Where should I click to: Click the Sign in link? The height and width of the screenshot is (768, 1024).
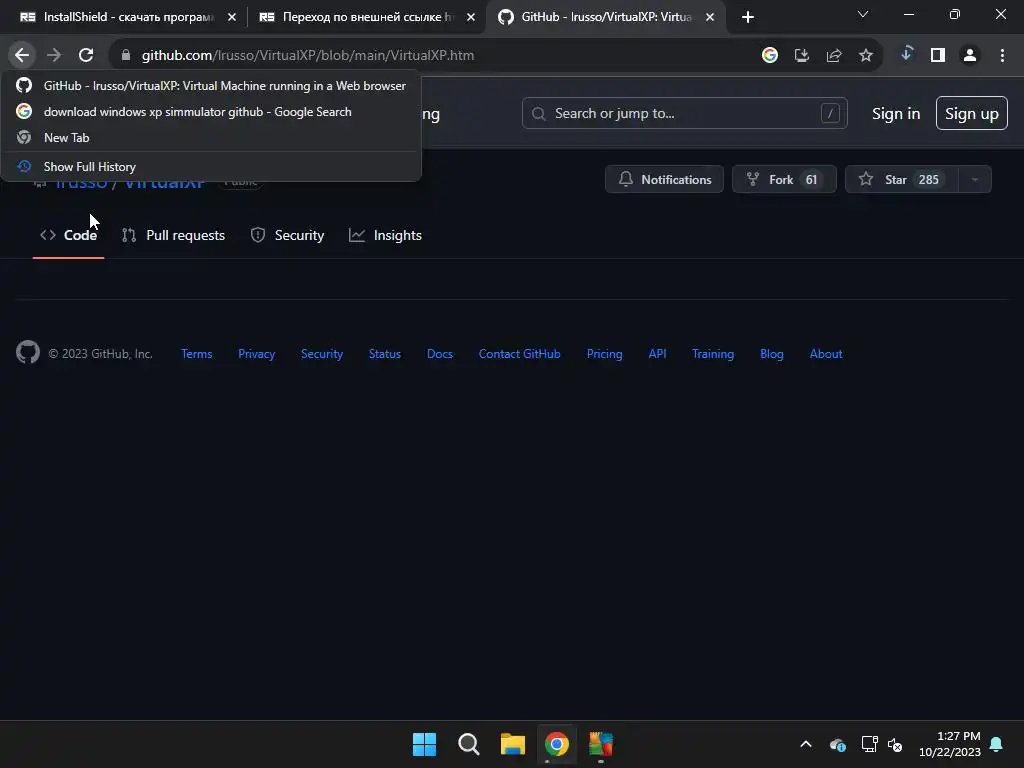896,114
